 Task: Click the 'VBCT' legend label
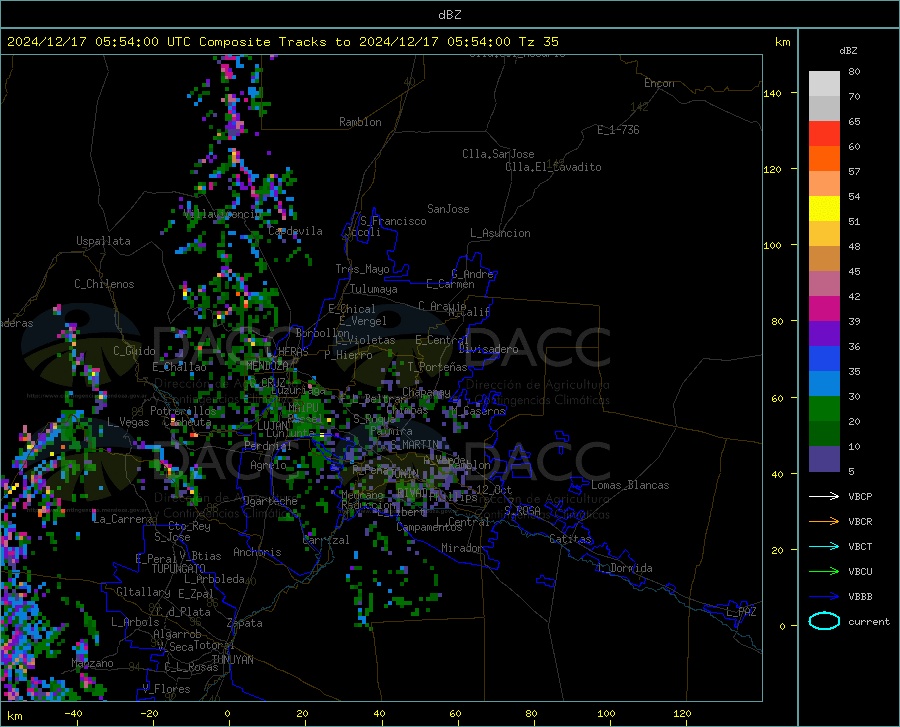pos(860,547)
